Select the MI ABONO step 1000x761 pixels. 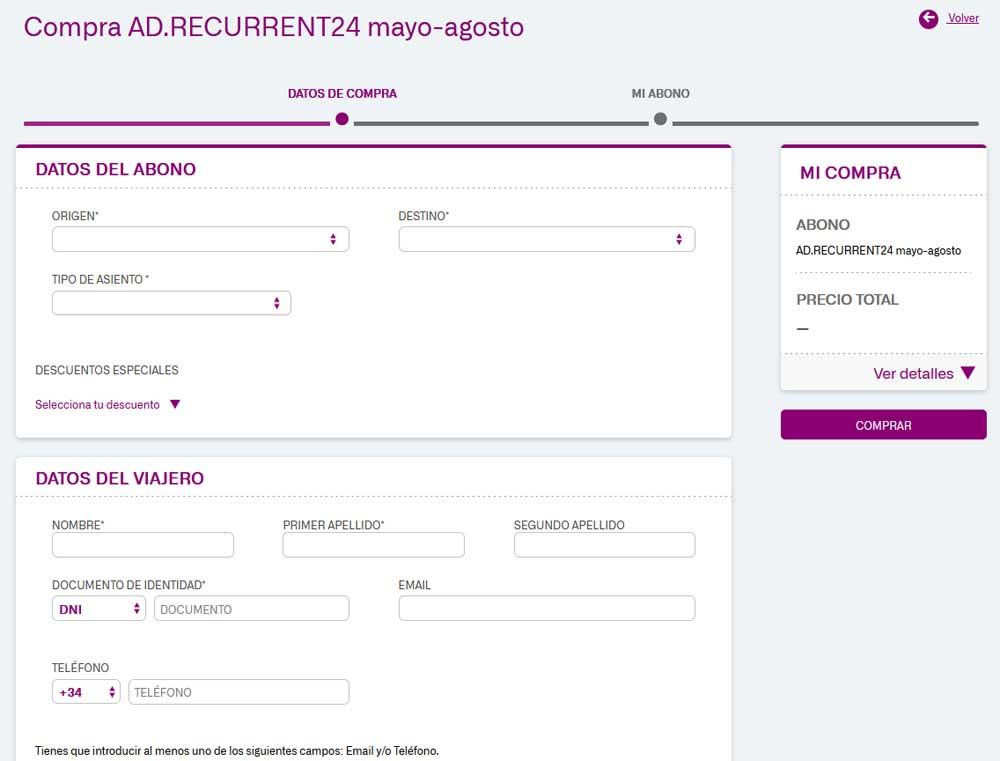(x=658, y=93)
